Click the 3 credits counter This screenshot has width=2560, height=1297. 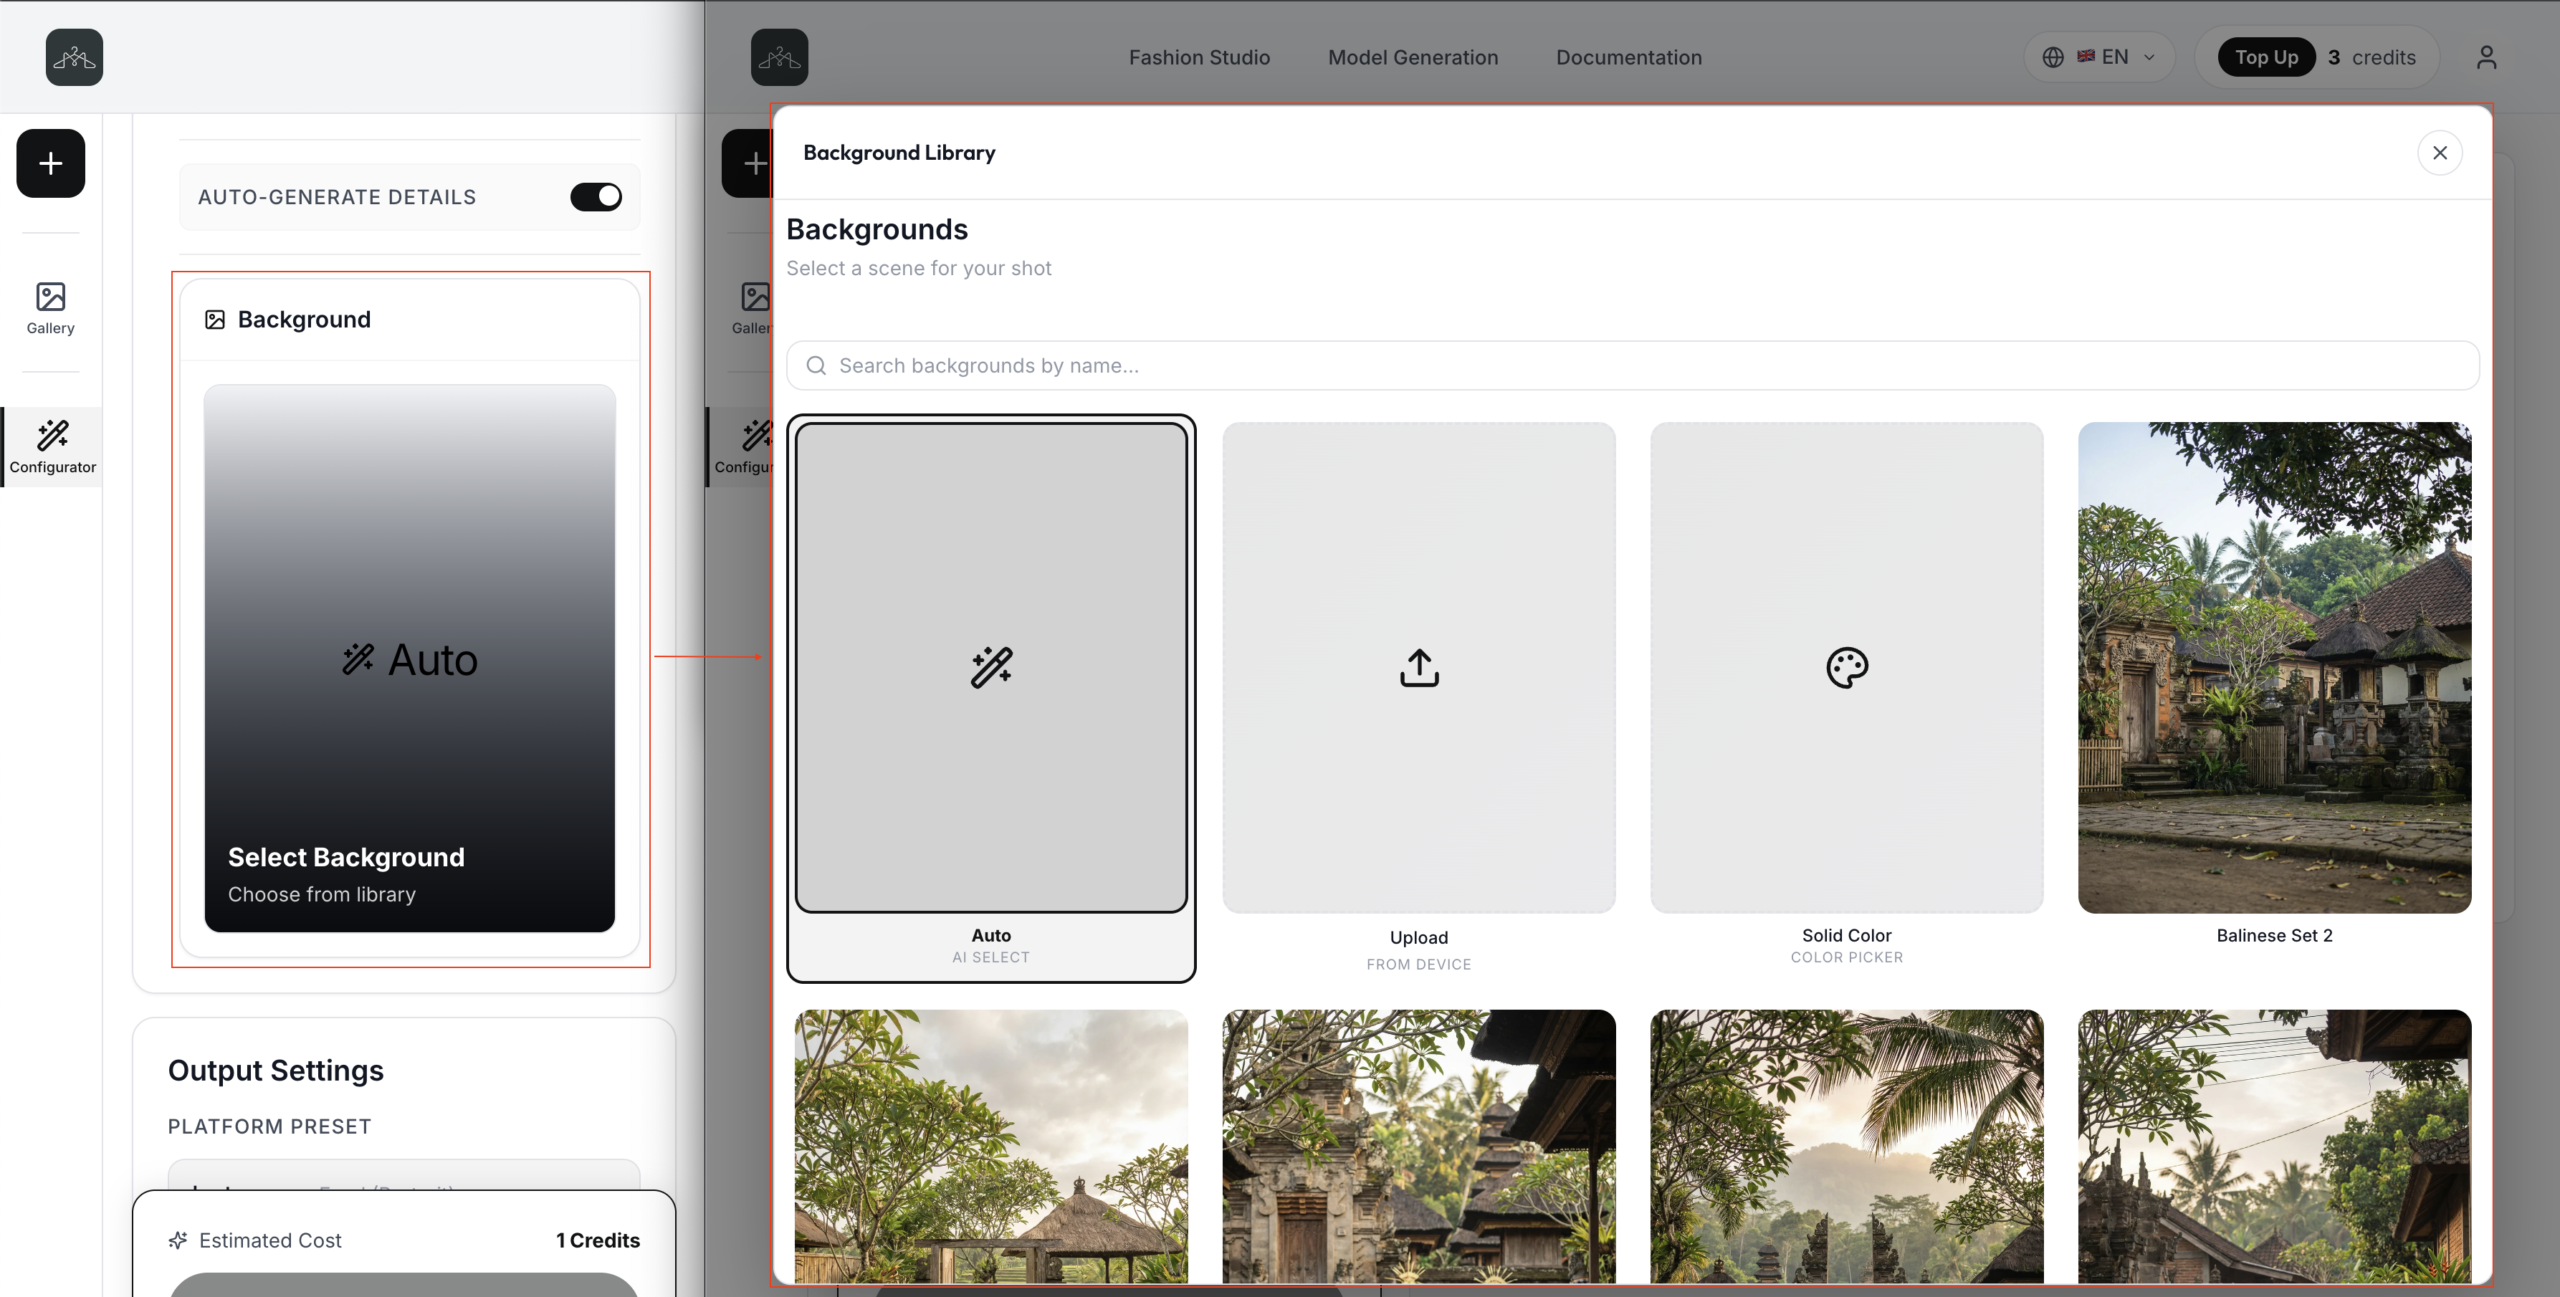point(2372,58)
